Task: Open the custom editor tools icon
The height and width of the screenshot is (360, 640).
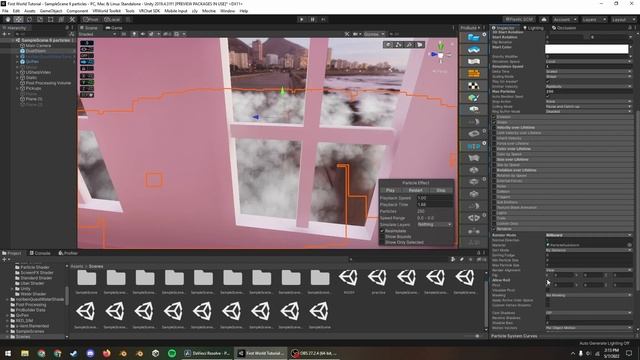Action: [72, 19]
